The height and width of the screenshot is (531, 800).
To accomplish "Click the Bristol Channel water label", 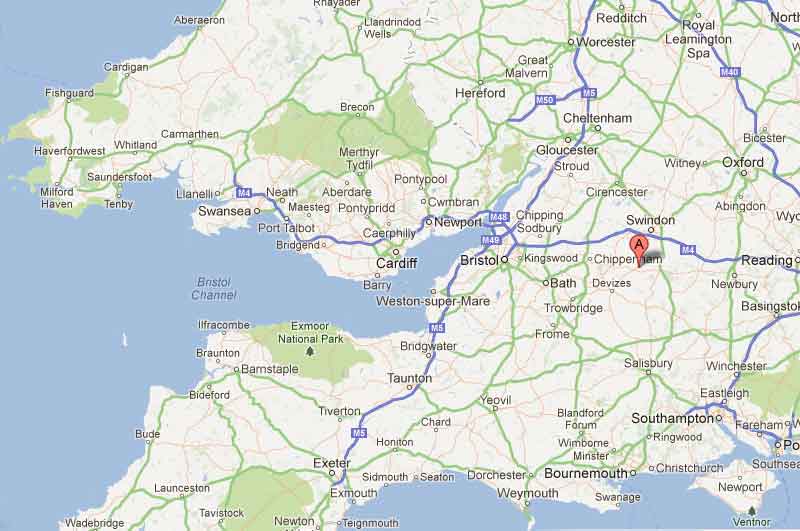I will (214, 289).
